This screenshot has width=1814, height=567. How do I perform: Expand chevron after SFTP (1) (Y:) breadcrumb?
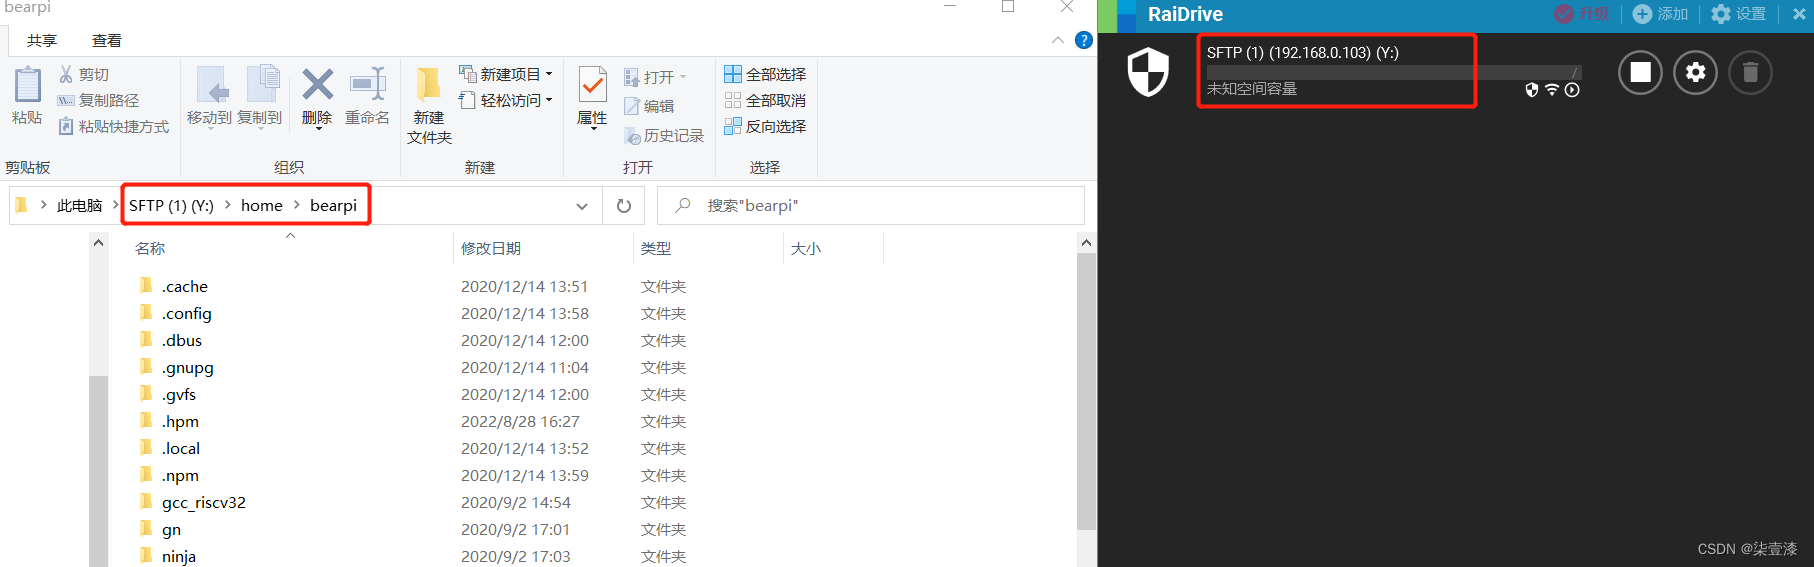pos(227,205)
